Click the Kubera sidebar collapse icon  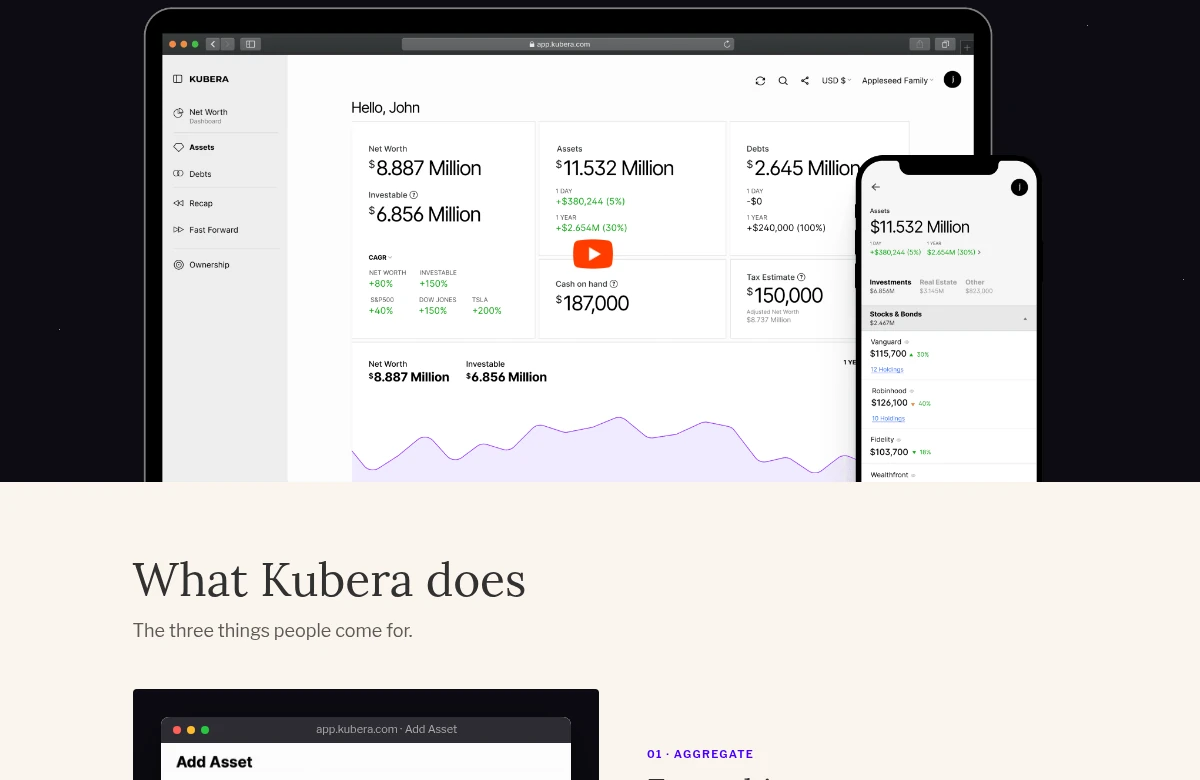pos(177,79)
